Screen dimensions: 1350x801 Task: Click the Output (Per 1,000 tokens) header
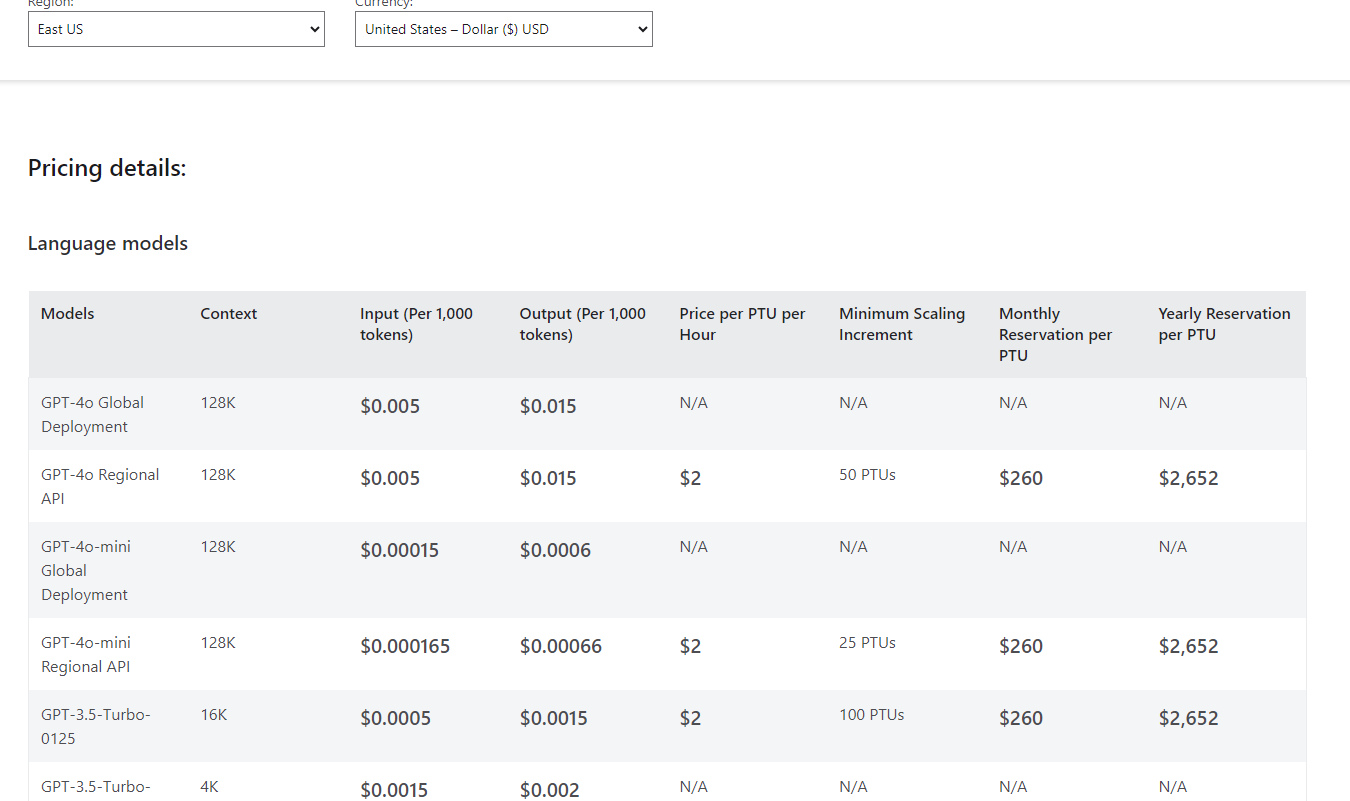583,324
